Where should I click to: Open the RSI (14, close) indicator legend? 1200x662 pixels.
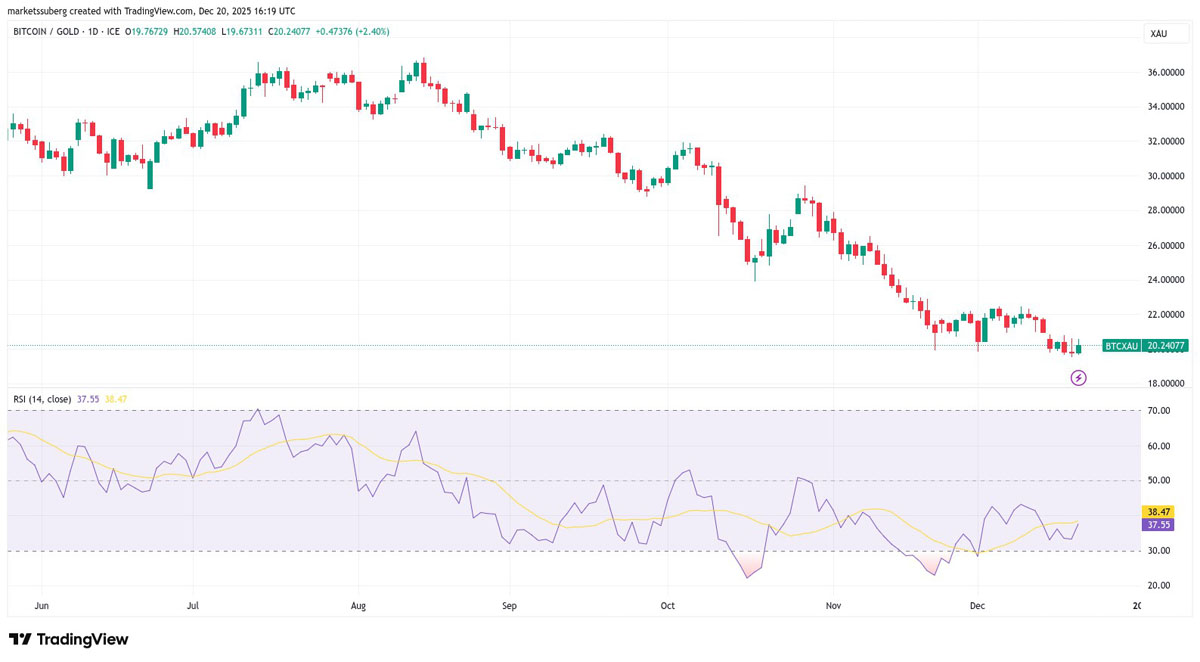42,399
